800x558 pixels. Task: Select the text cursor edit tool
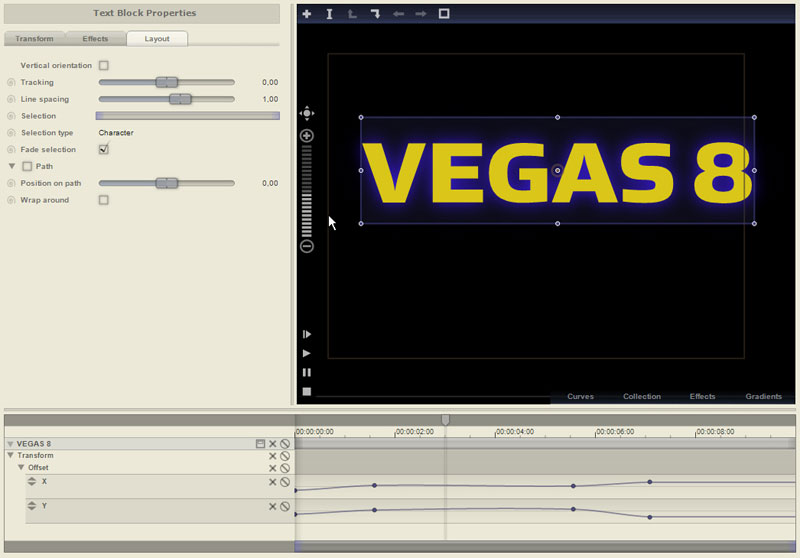[329, 14]
